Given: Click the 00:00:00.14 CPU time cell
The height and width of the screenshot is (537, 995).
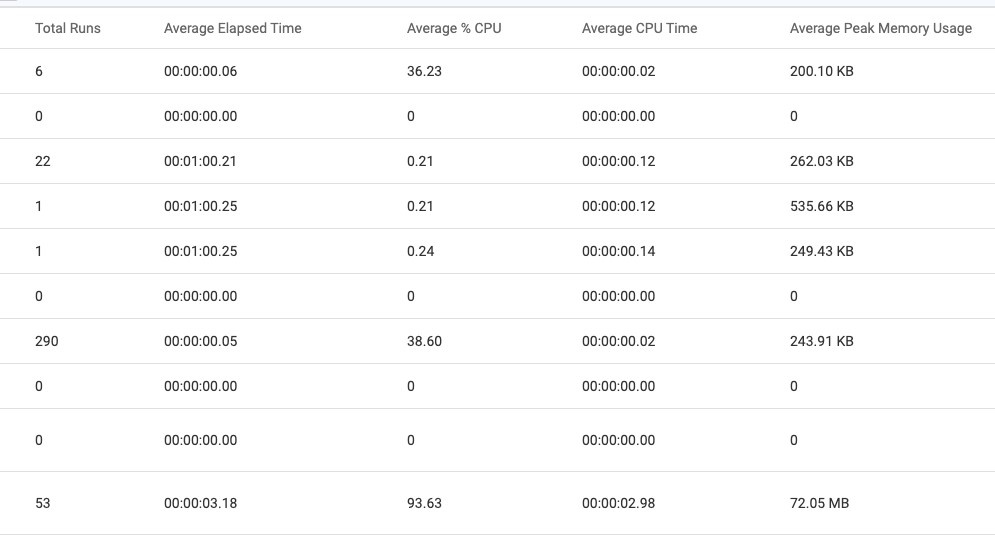Looking at the screenshot, I should click(x=618, y=251).
